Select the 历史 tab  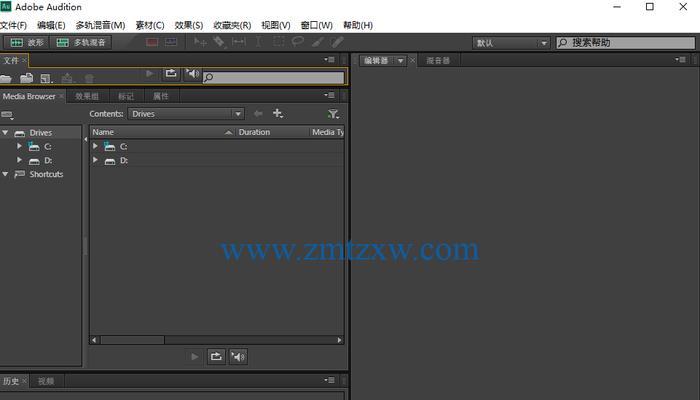[x=11, y=381]
